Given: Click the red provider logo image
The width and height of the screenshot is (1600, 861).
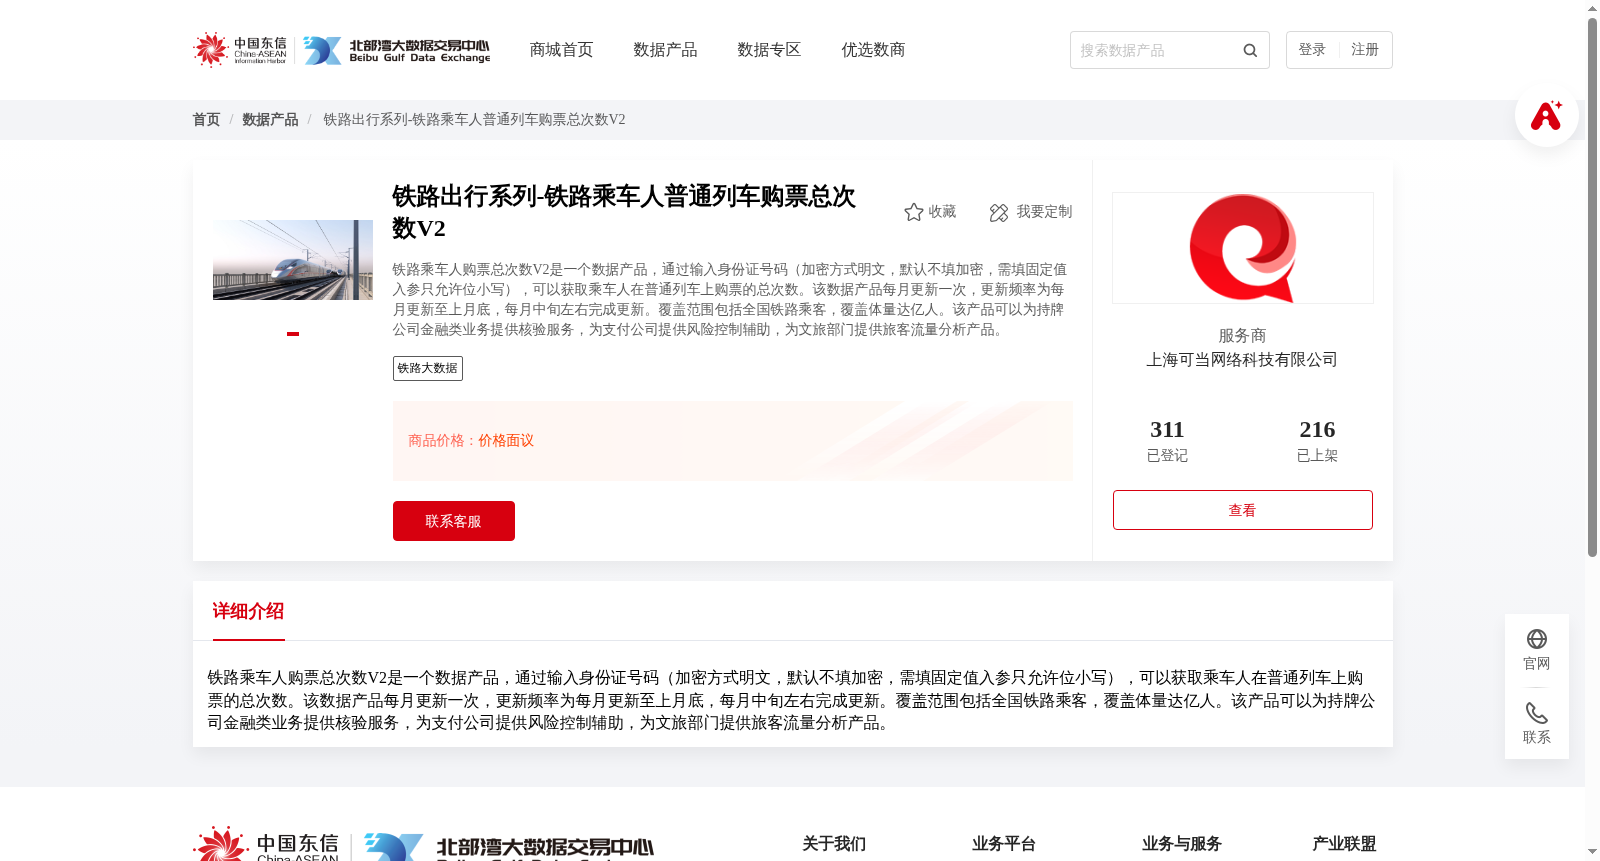Looking at the screenshot, I should (1243, 248).
